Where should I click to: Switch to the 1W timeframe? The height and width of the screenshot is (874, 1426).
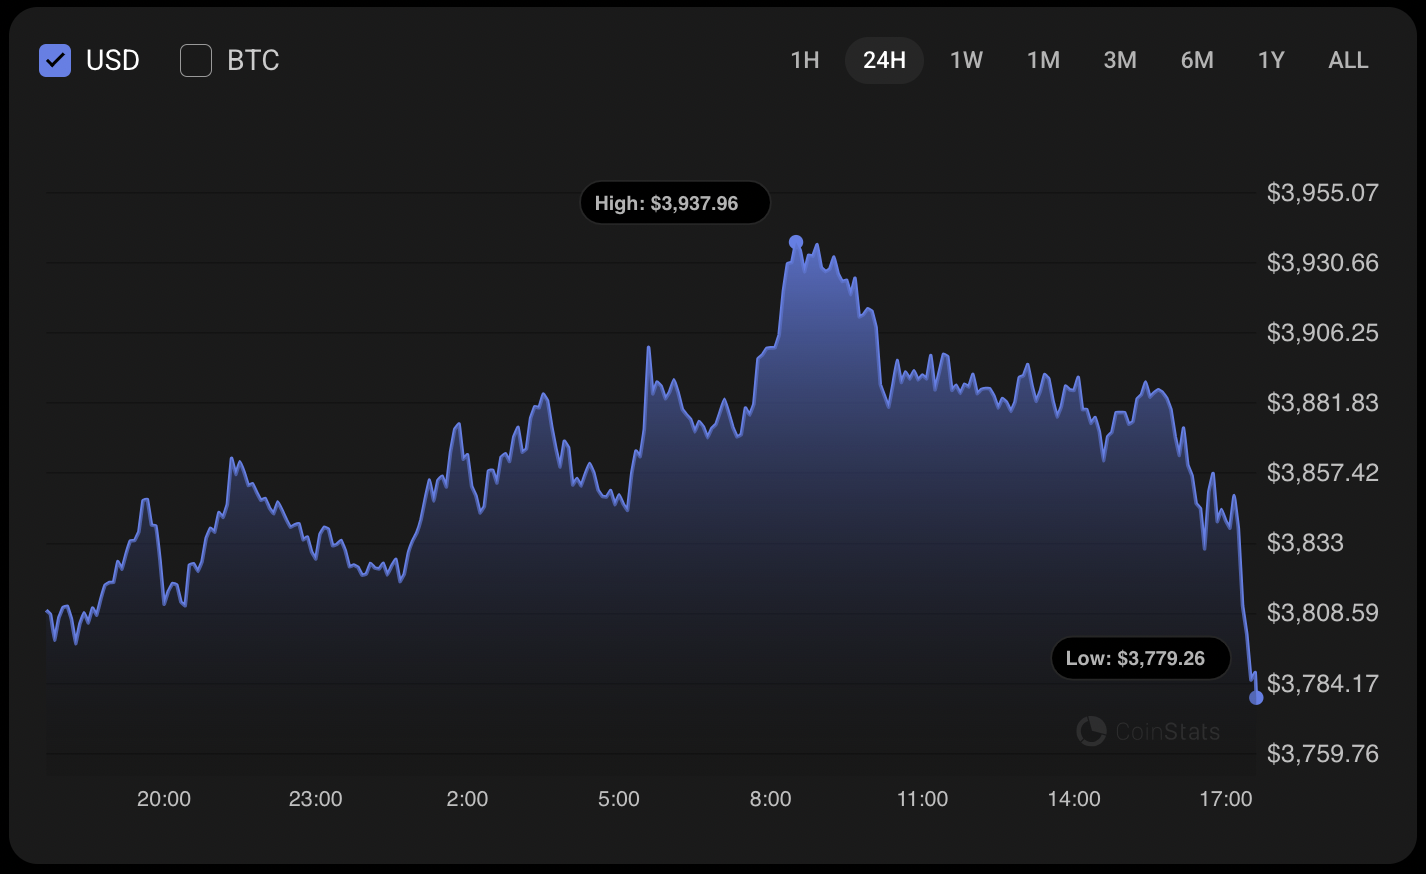[x=966, y=60]
